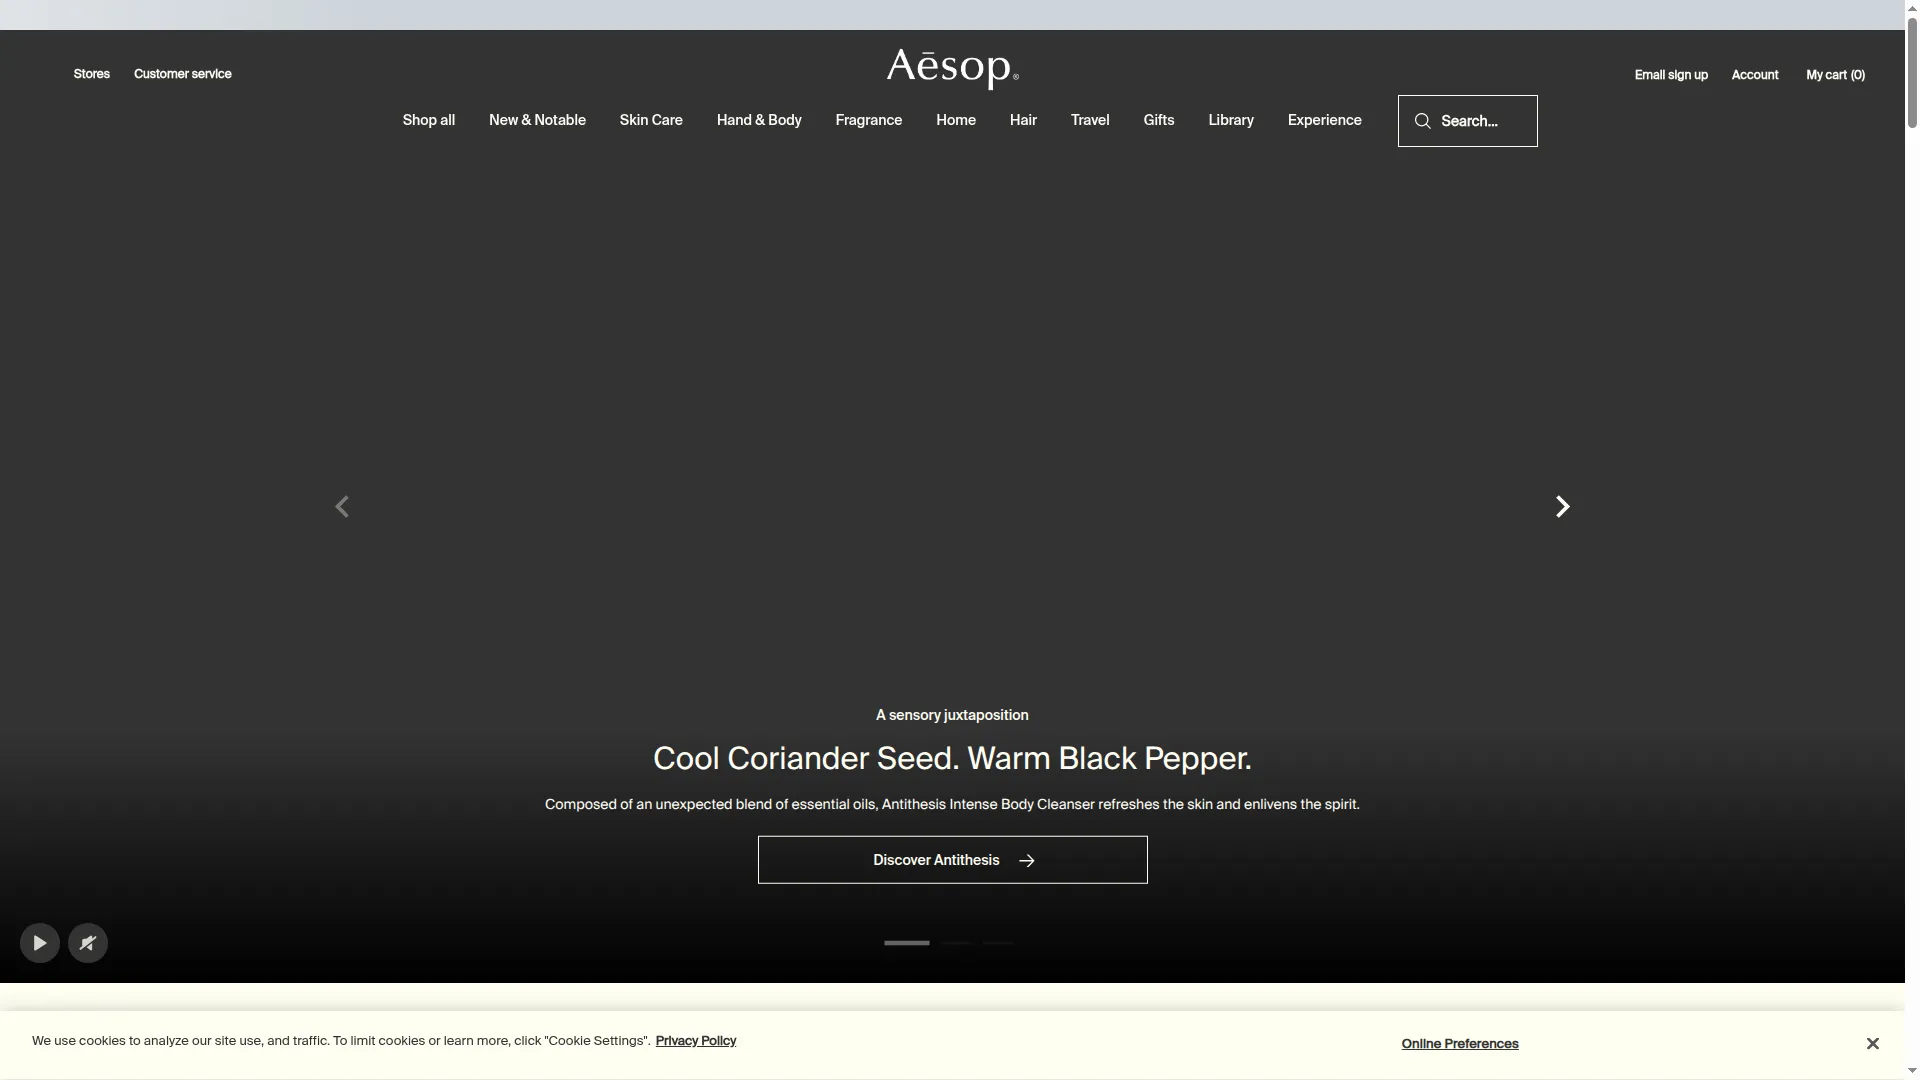This screenshot has height=1080, width=1920.
Task: Open the Gifts menu
Action: tap(1159, 120)
